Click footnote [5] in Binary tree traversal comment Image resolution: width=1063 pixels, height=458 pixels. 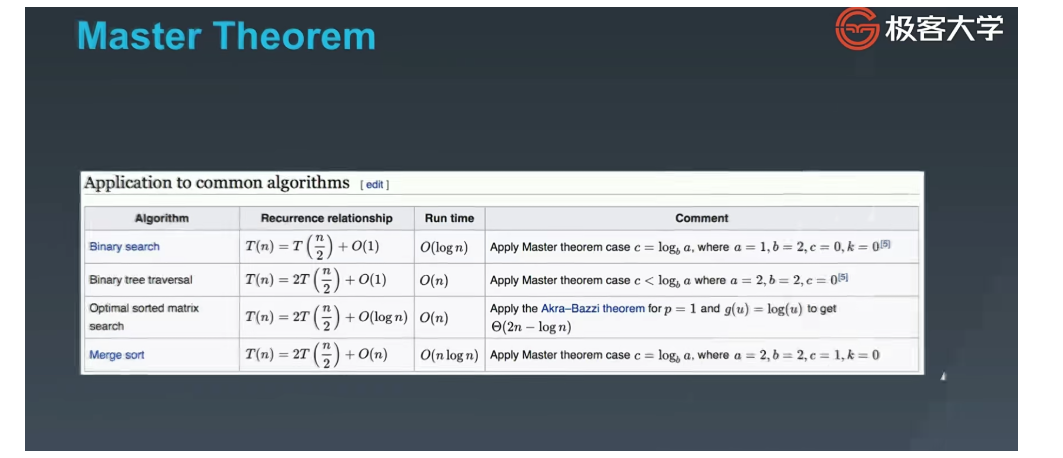coord(842,276)
